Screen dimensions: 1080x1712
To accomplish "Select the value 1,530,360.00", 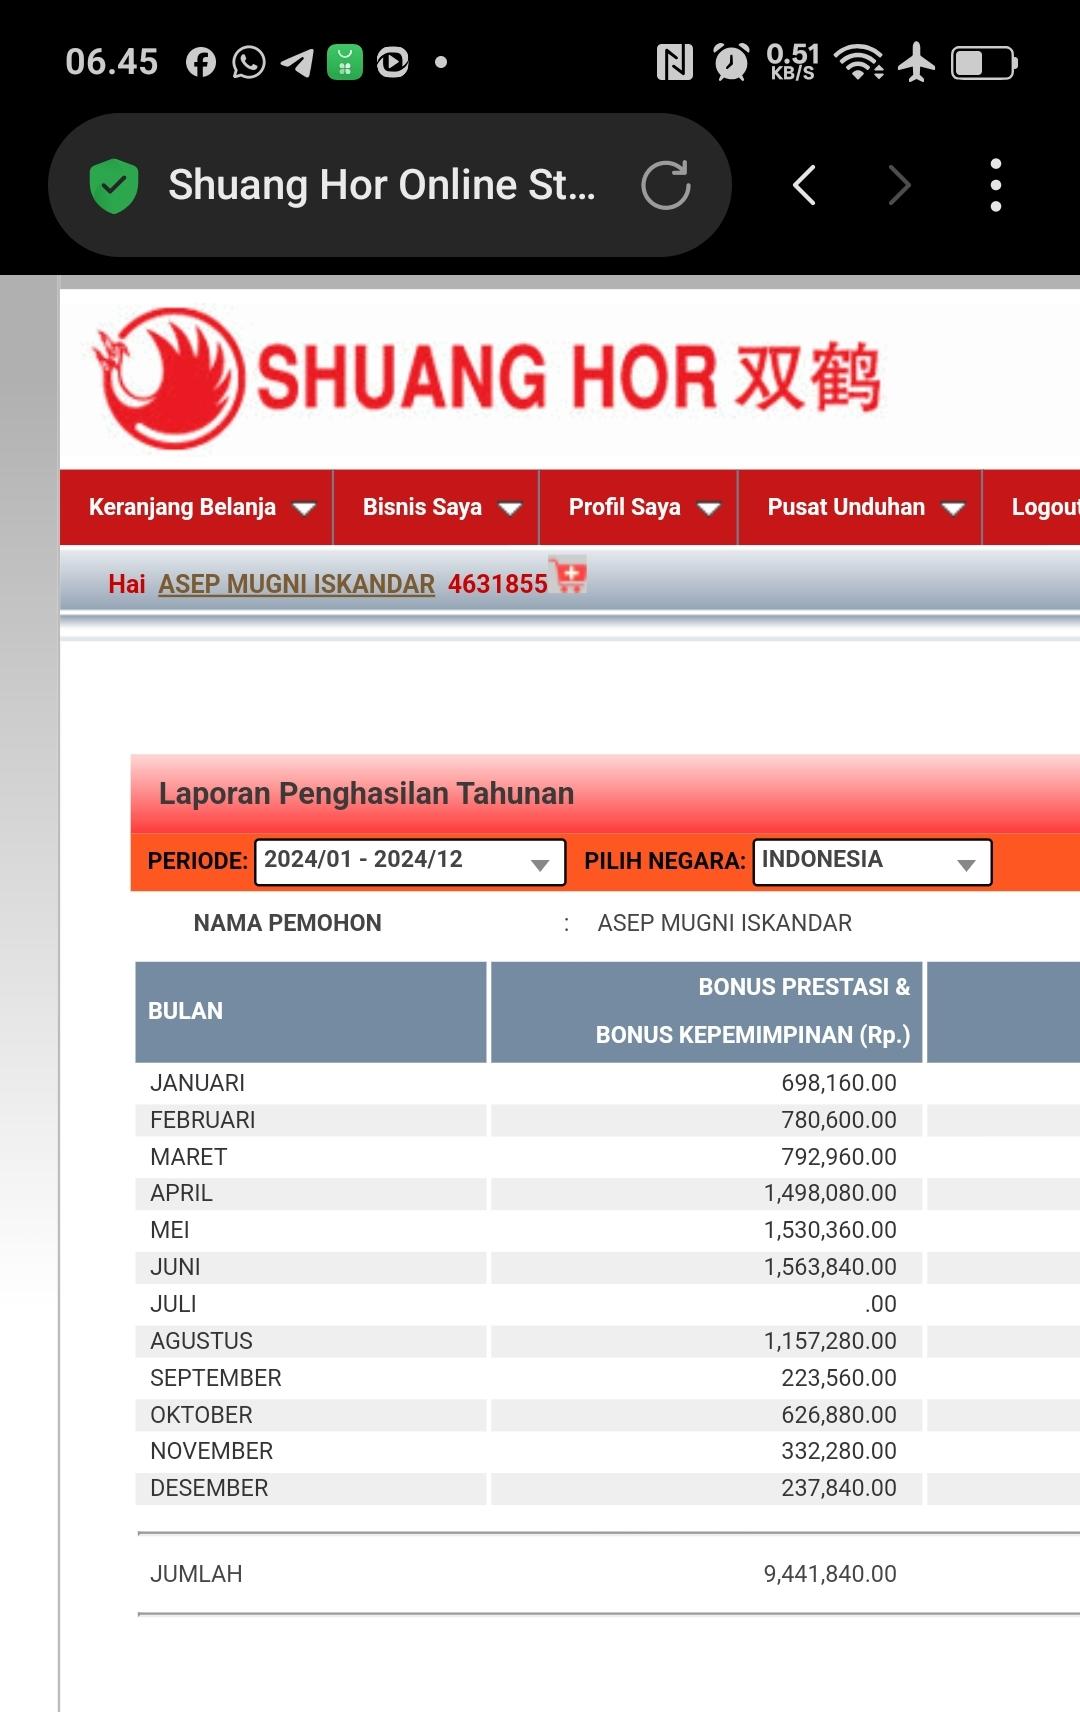I will (x=830, y=1230).
